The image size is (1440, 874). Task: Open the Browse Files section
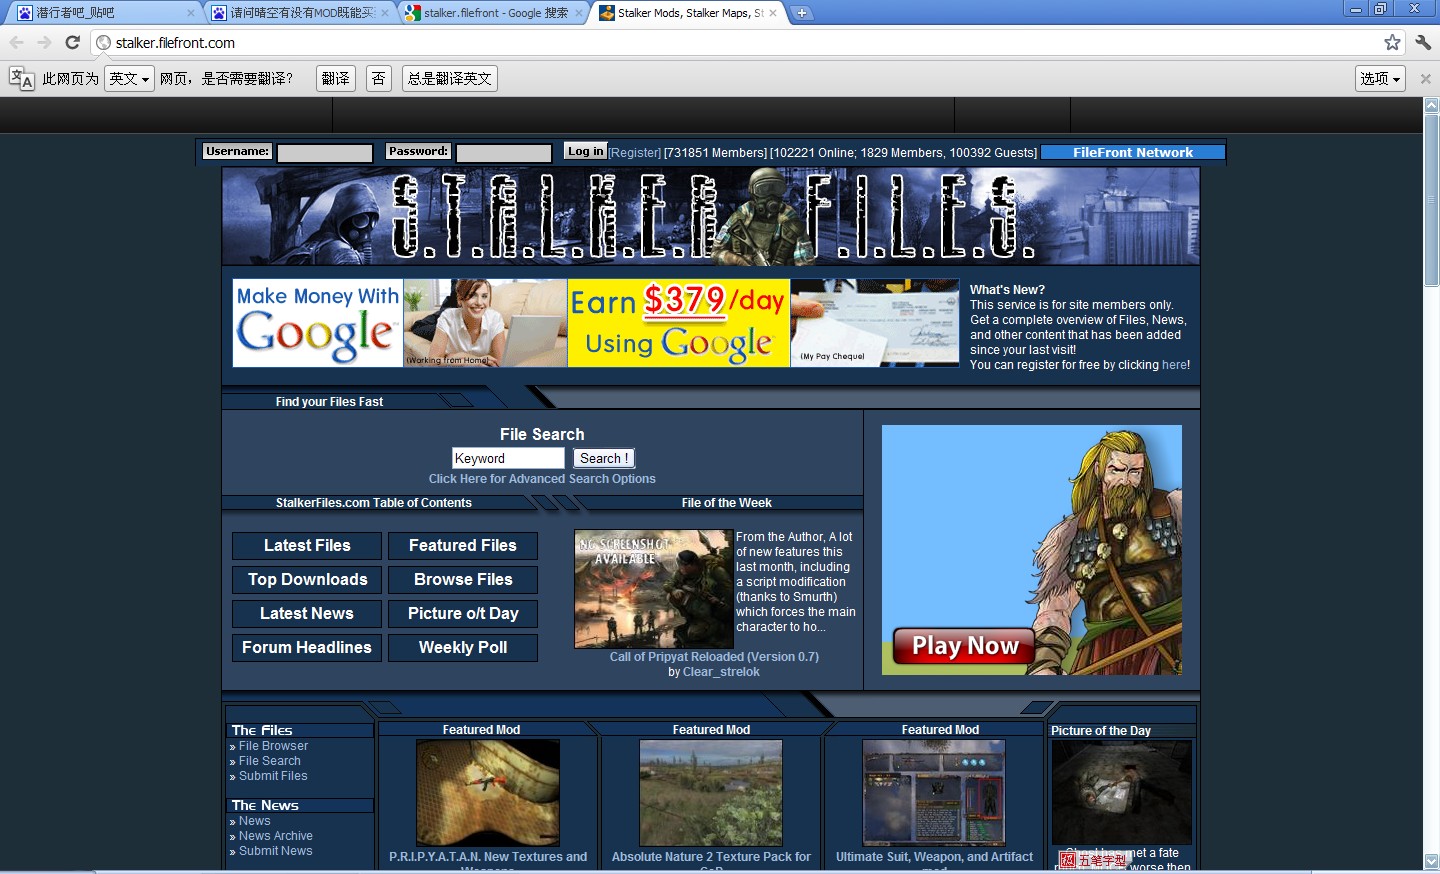(x=463, y=580)
